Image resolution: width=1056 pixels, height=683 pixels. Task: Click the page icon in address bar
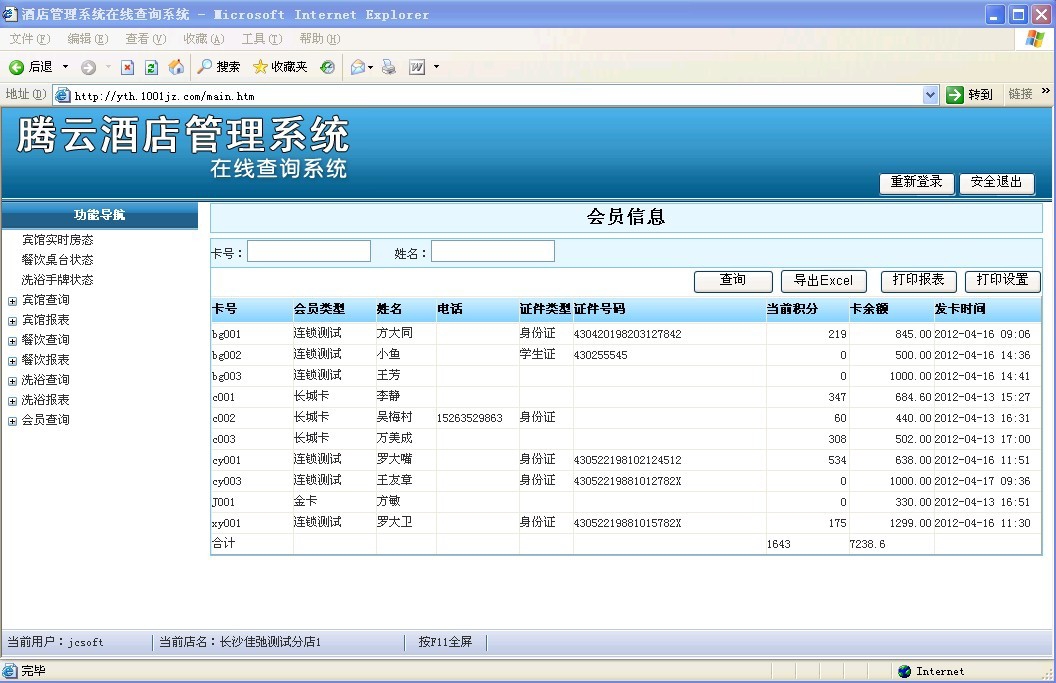63,96
